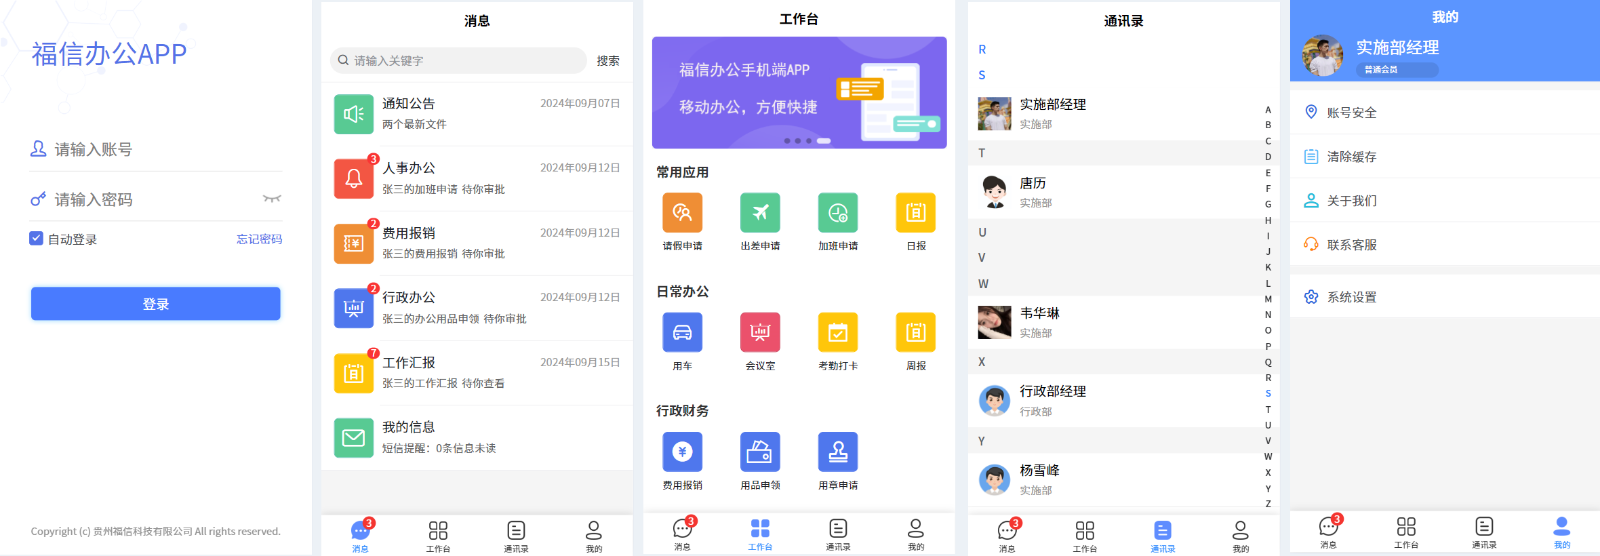Click the 清除缓存 list icon
The height and width of the screenshot is (556, 1600).
(1311, 156)
